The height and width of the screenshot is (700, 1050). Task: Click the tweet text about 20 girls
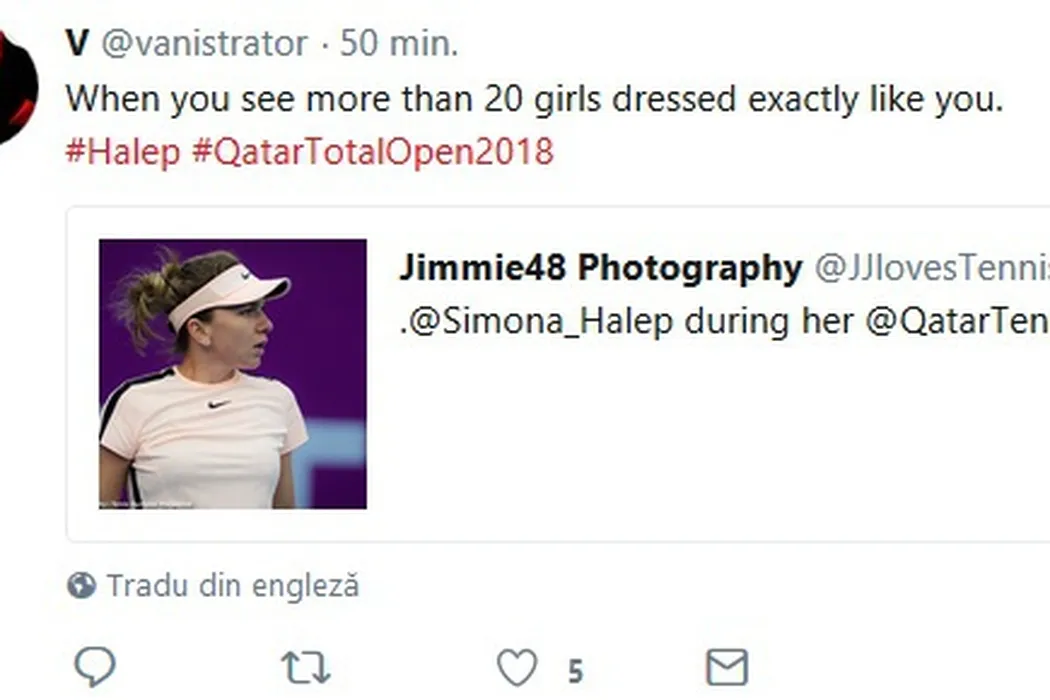(534, 99)
